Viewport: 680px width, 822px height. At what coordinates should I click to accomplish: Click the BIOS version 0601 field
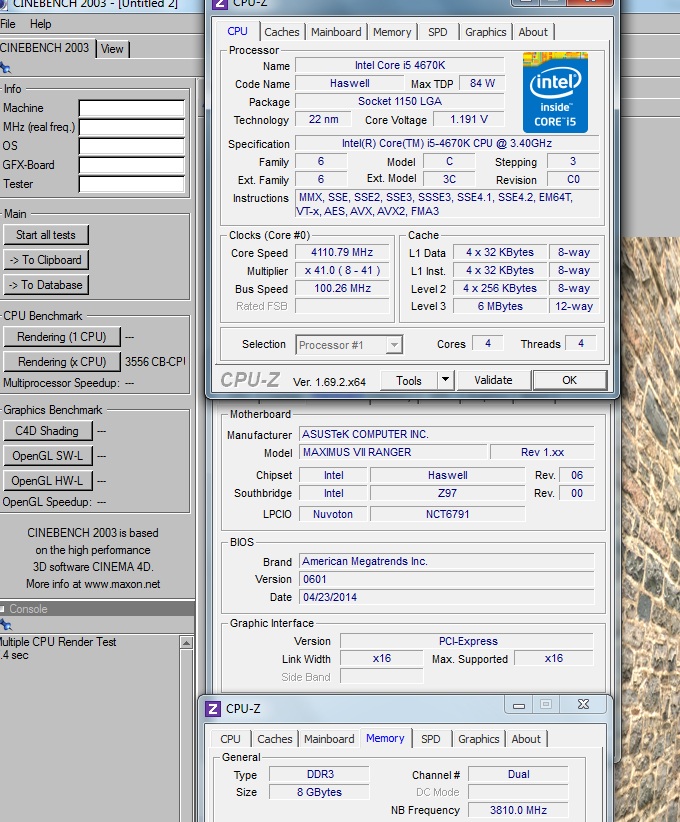click(447, 579)
